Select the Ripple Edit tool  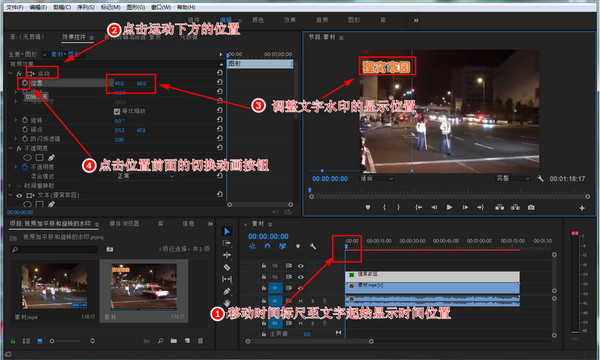(x=227, y=255)
